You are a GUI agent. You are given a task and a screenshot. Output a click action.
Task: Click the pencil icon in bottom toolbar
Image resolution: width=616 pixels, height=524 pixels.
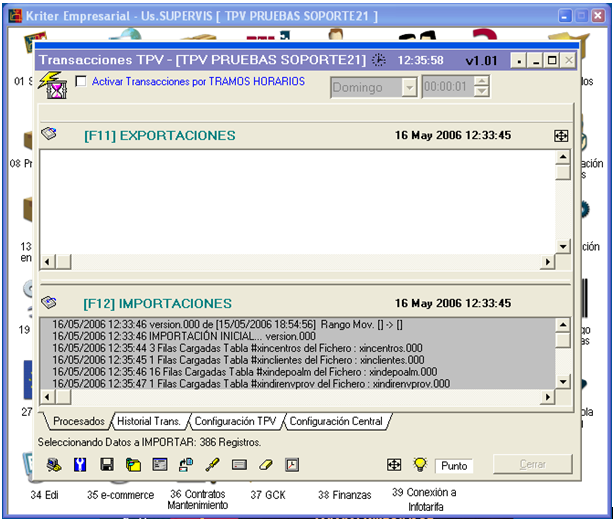pyautogui.click(x=212, y=465)
